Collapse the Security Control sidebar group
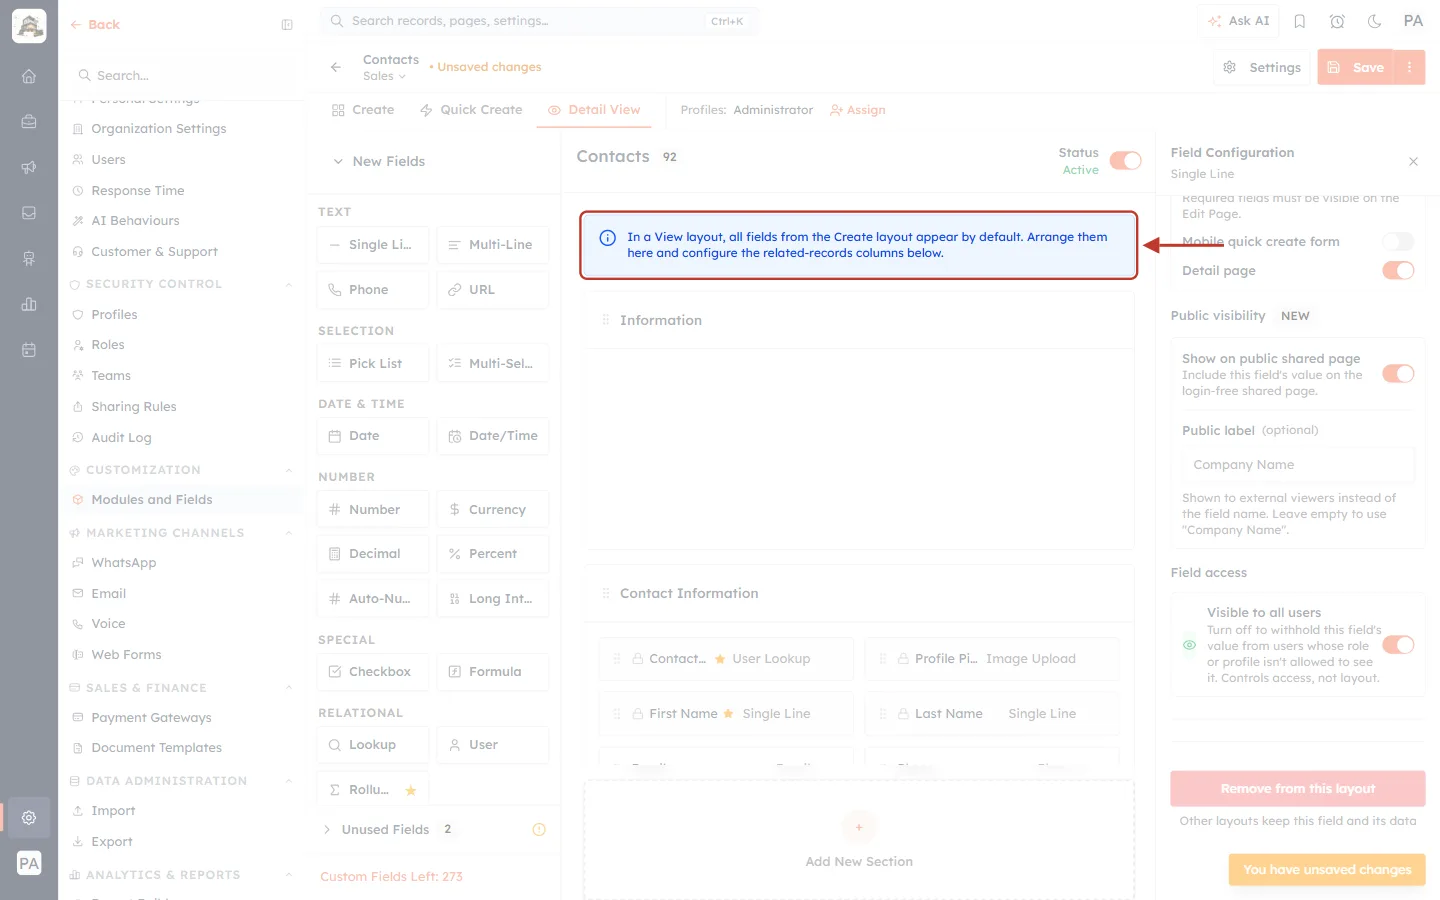 289,284
